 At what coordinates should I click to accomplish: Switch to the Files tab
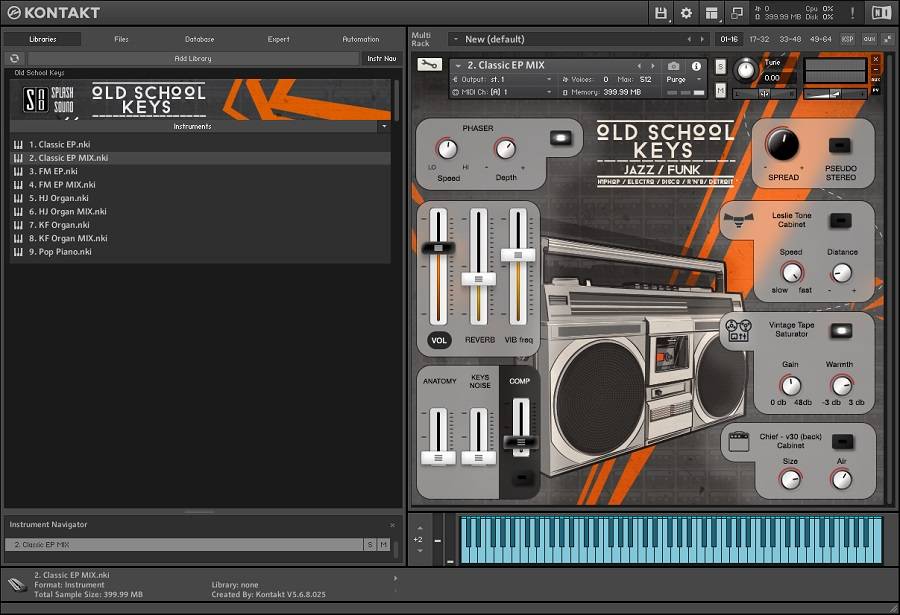(x=121, y=39)
